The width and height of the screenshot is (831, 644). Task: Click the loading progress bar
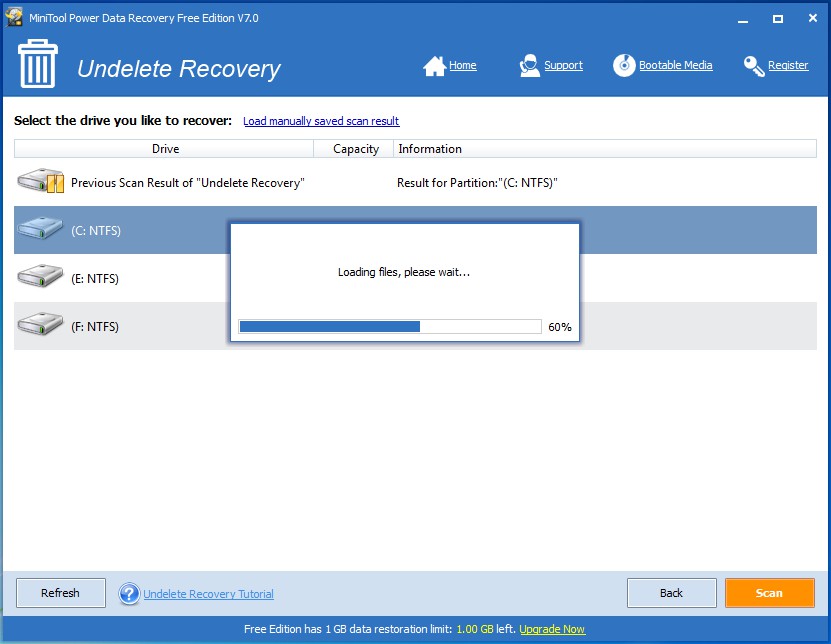(390, 327)
